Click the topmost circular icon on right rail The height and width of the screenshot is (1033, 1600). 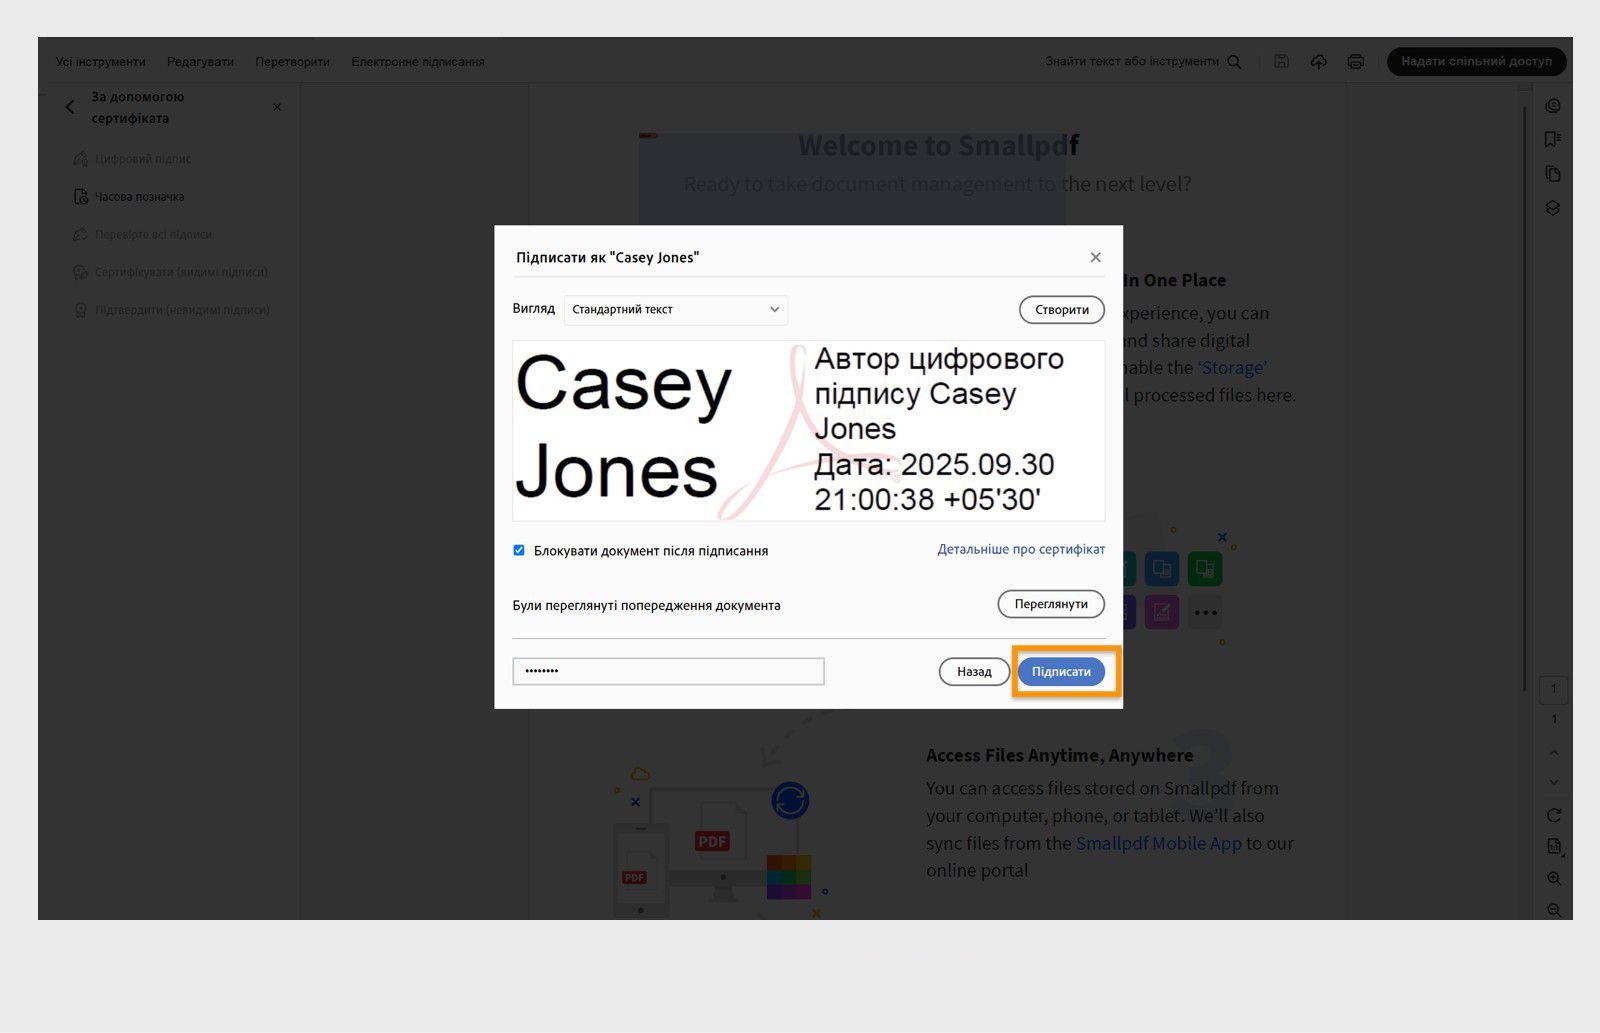click(x=1553, y=106)
